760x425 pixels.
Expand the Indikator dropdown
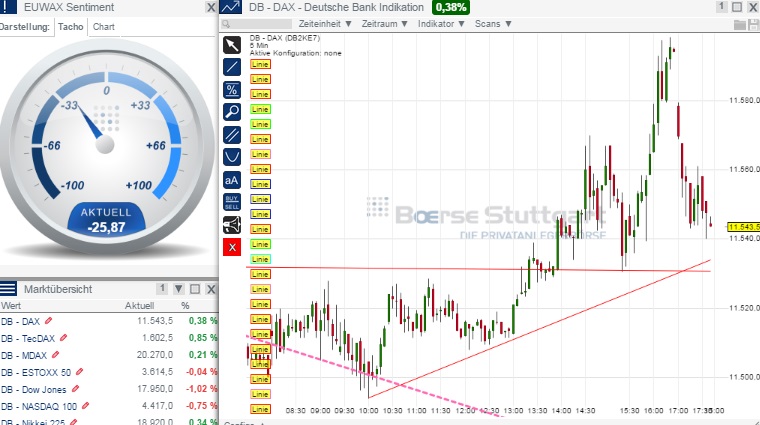pos(441,24)
